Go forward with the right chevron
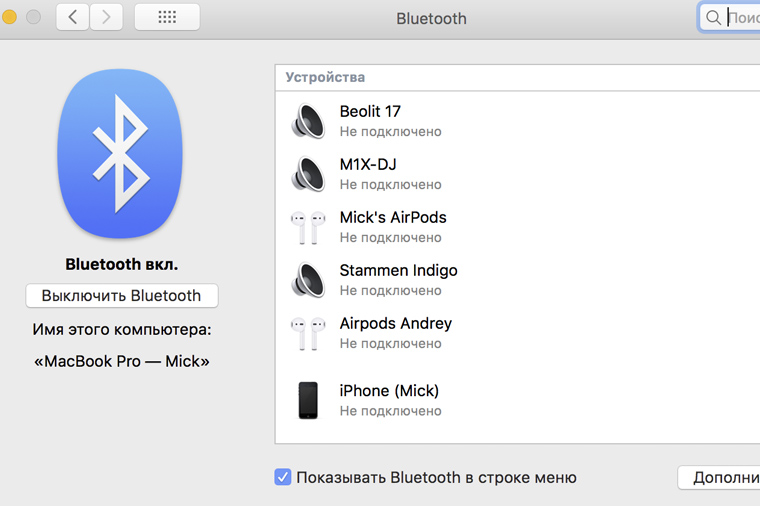Viewport: 760px width, 506px height. (106, 17)
